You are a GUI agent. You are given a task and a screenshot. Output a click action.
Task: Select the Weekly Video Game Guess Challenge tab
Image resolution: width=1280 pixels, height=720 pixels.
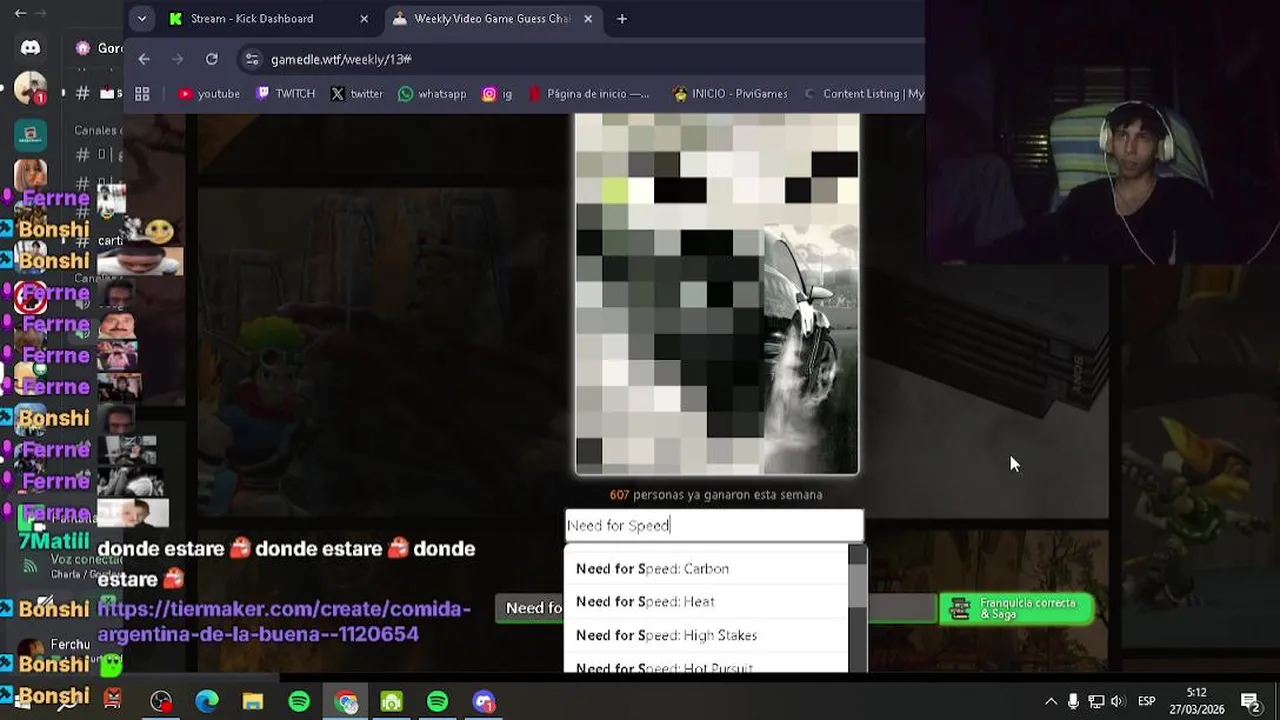pos(482,18)
